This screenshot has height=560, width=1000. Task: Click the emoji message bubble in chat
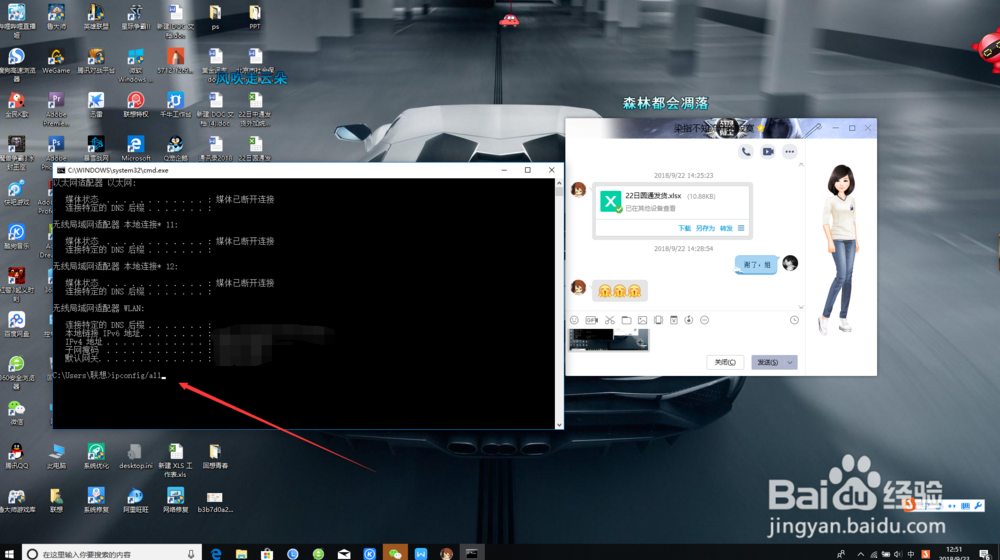[x=620, y=291]
